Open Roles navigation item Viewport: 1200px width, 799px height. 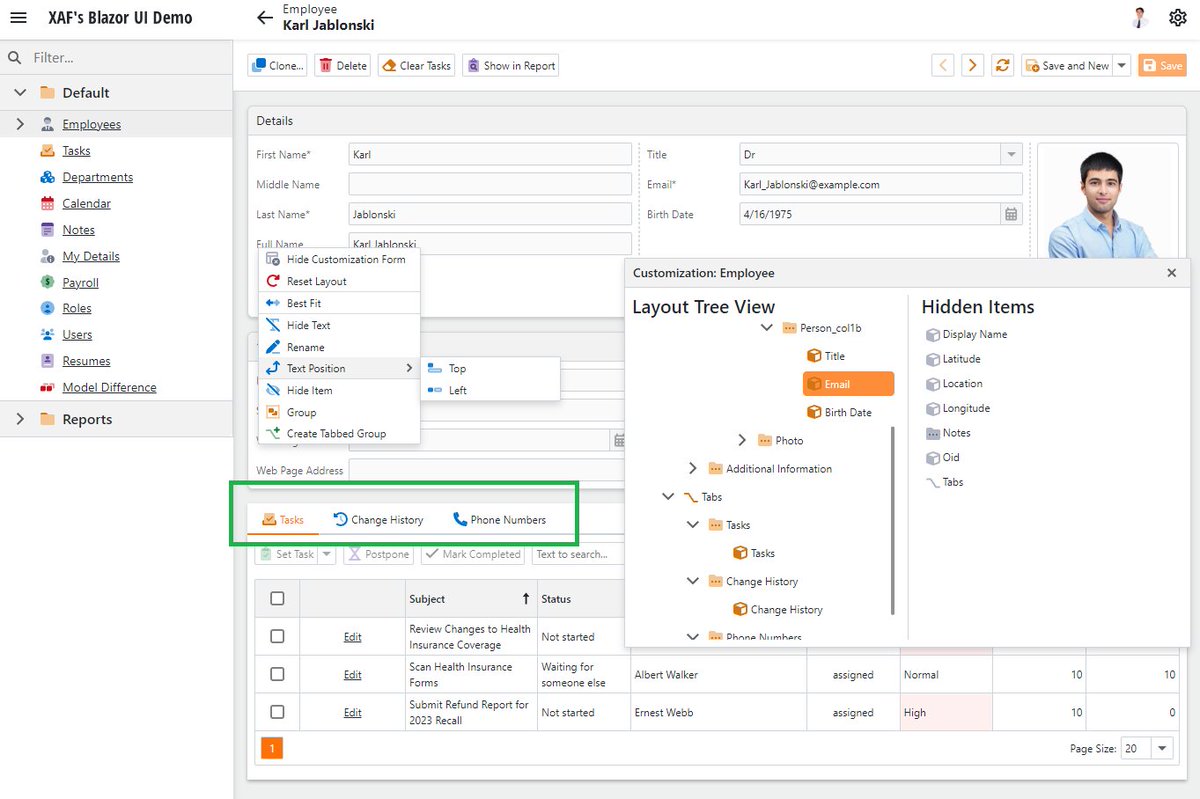click(76, 308)
